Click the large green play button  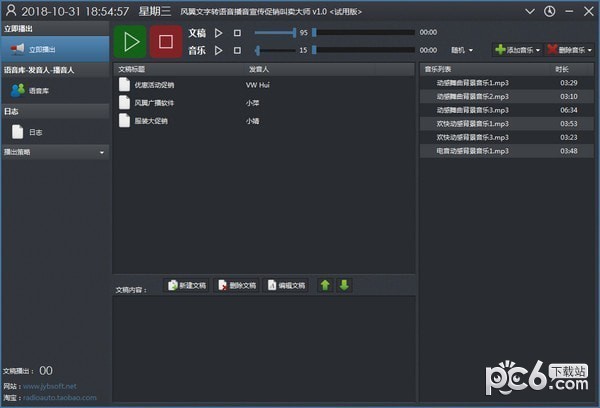point(130,42)
